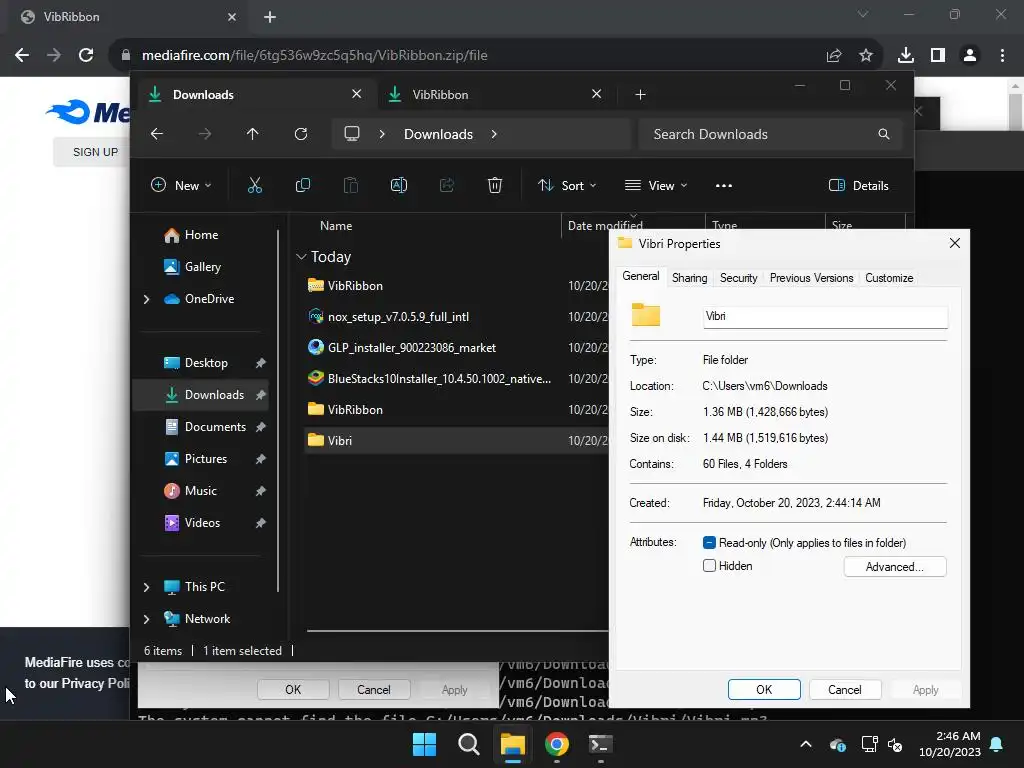
Task: Select the General tab in Vibri Properties
Action: (641, 276)
